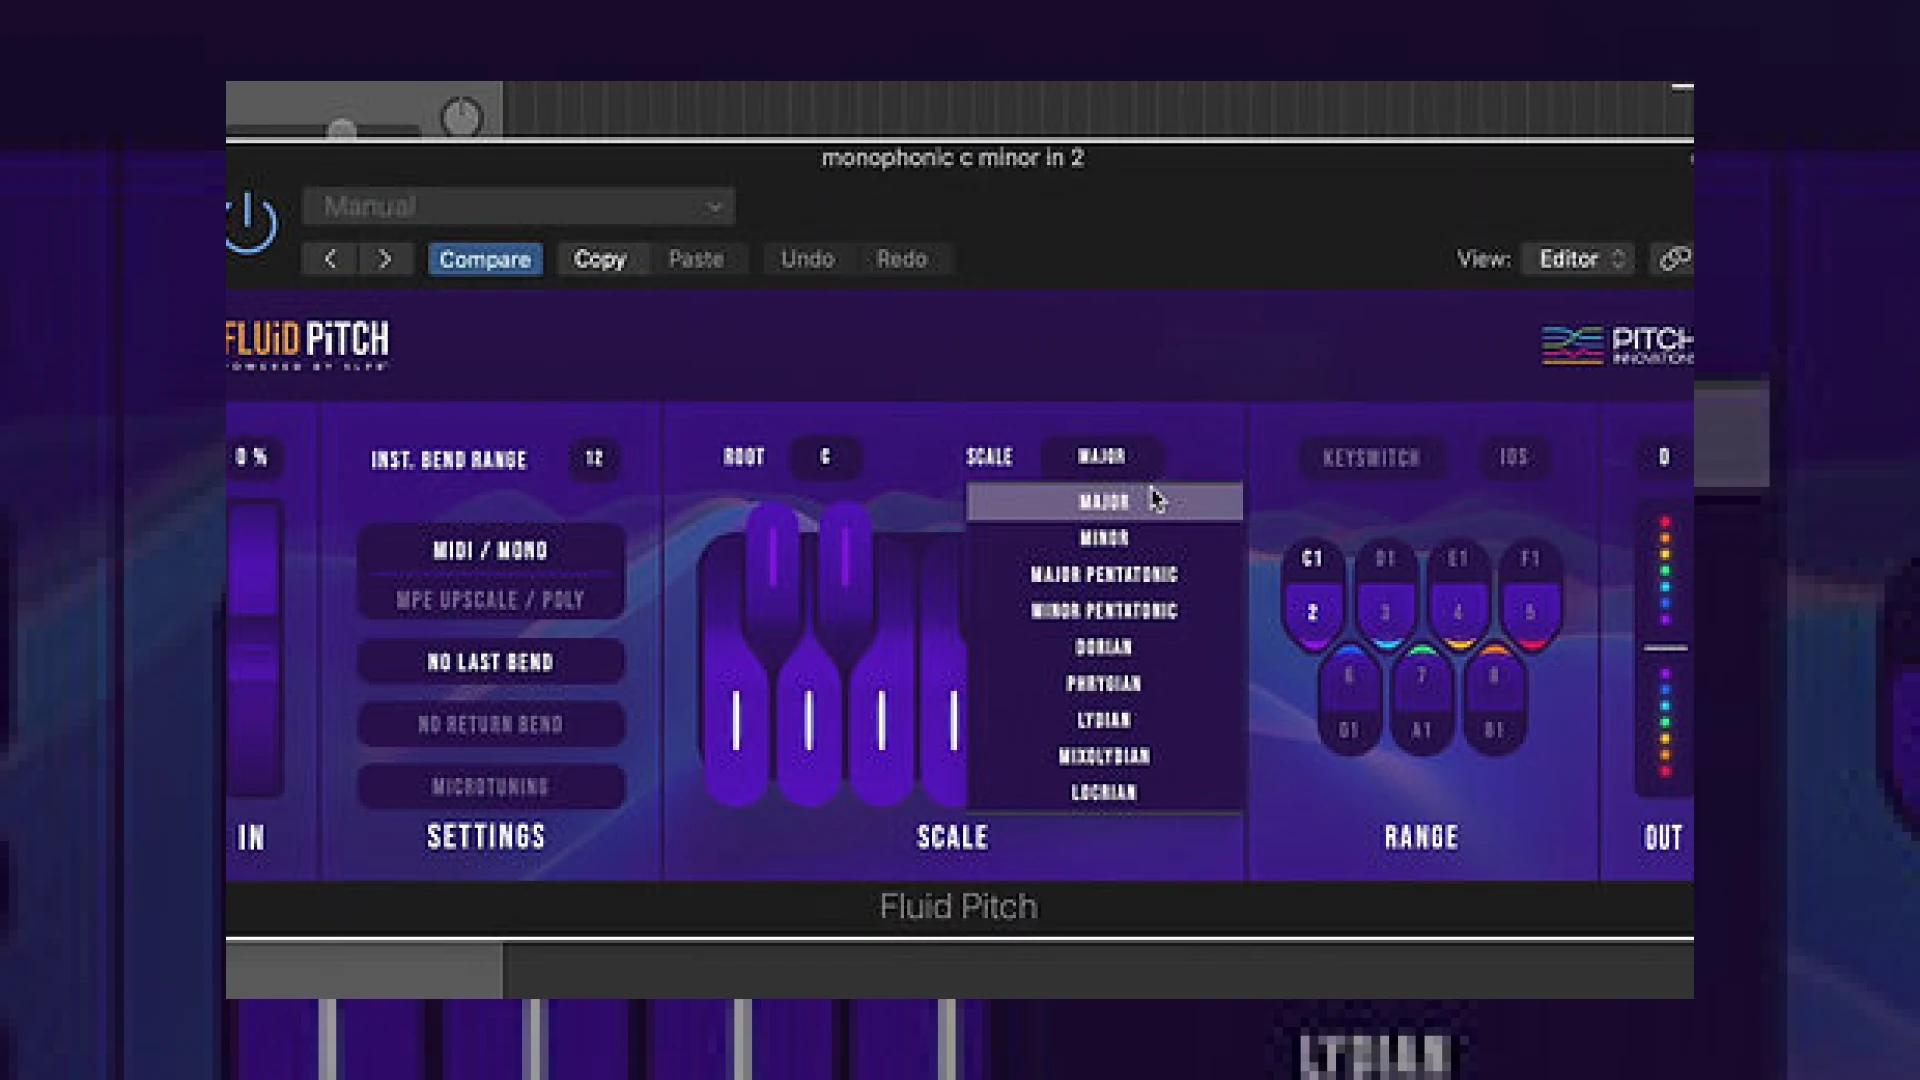
Task: Click the Redo button
Action: coord(902,259)
